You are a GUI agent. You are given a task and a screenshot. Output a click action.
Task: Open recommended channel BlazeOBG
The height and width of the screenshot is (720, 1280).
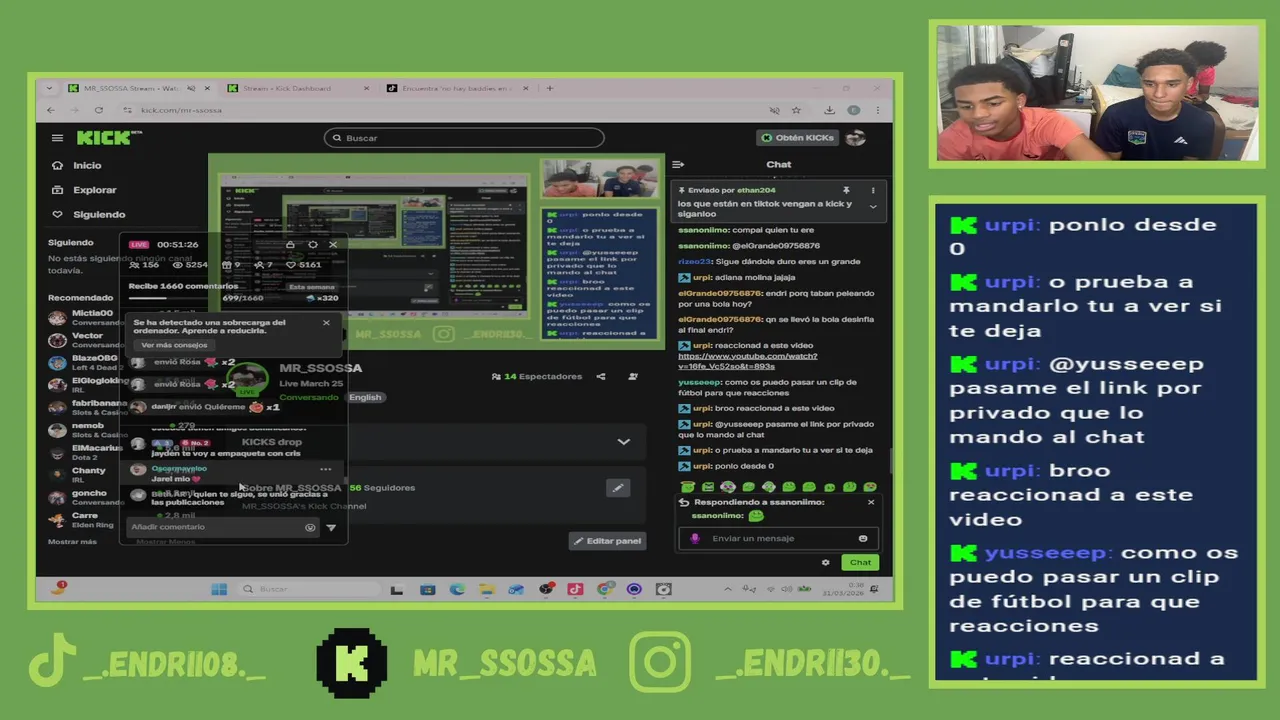(84, 362)
